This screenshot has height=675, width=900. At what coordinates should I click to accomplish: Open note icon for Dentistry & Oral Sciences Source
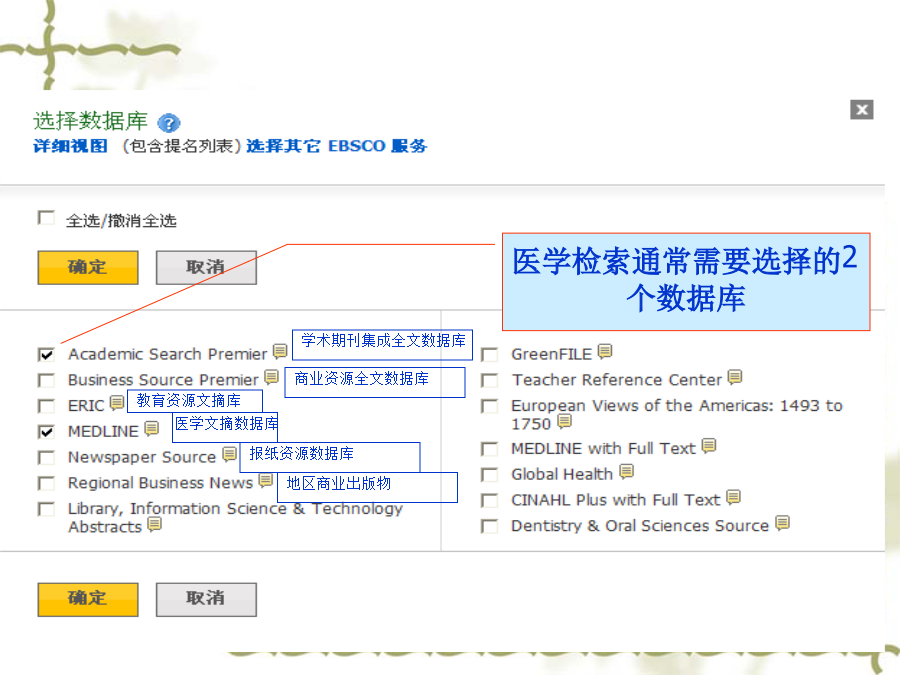click(782, 523)
